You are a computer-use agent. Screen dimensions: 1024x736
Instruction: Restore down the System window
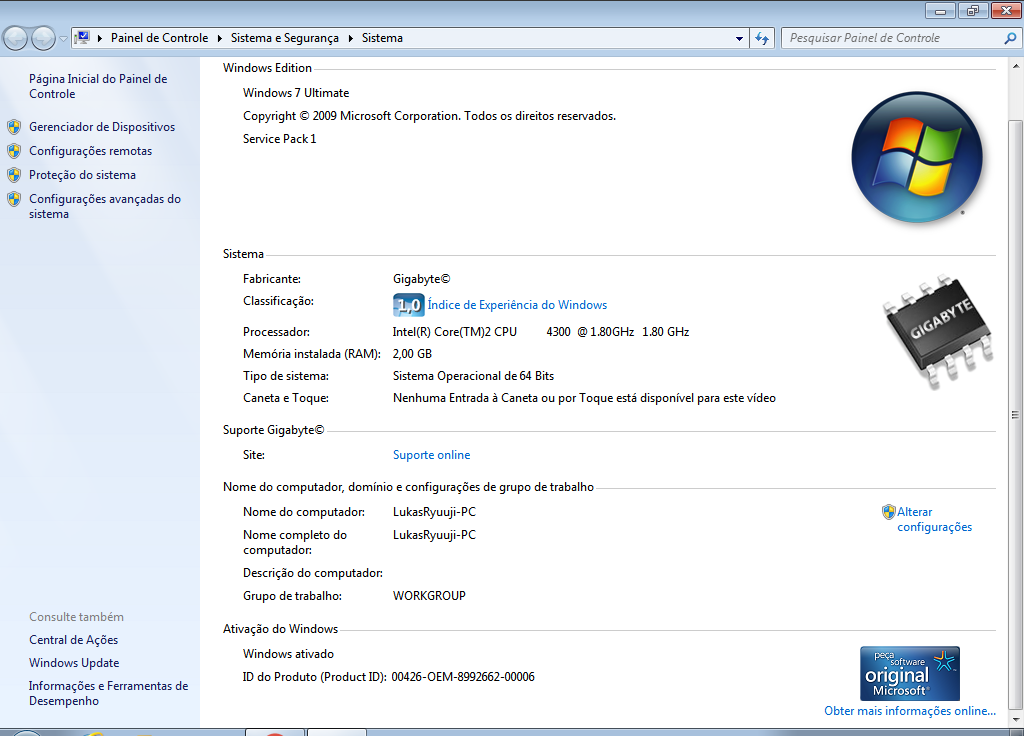[973, 10]
